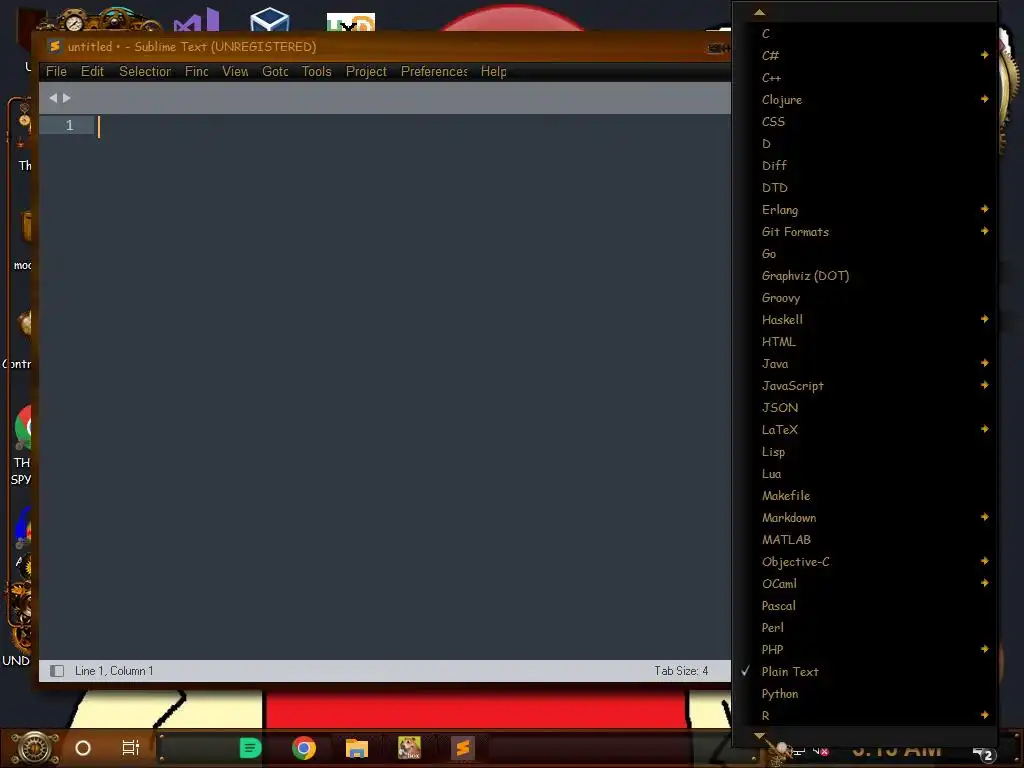The image size is (1024, 768).
Task: Click the previous tab left arrow
Action: (53, 98)
